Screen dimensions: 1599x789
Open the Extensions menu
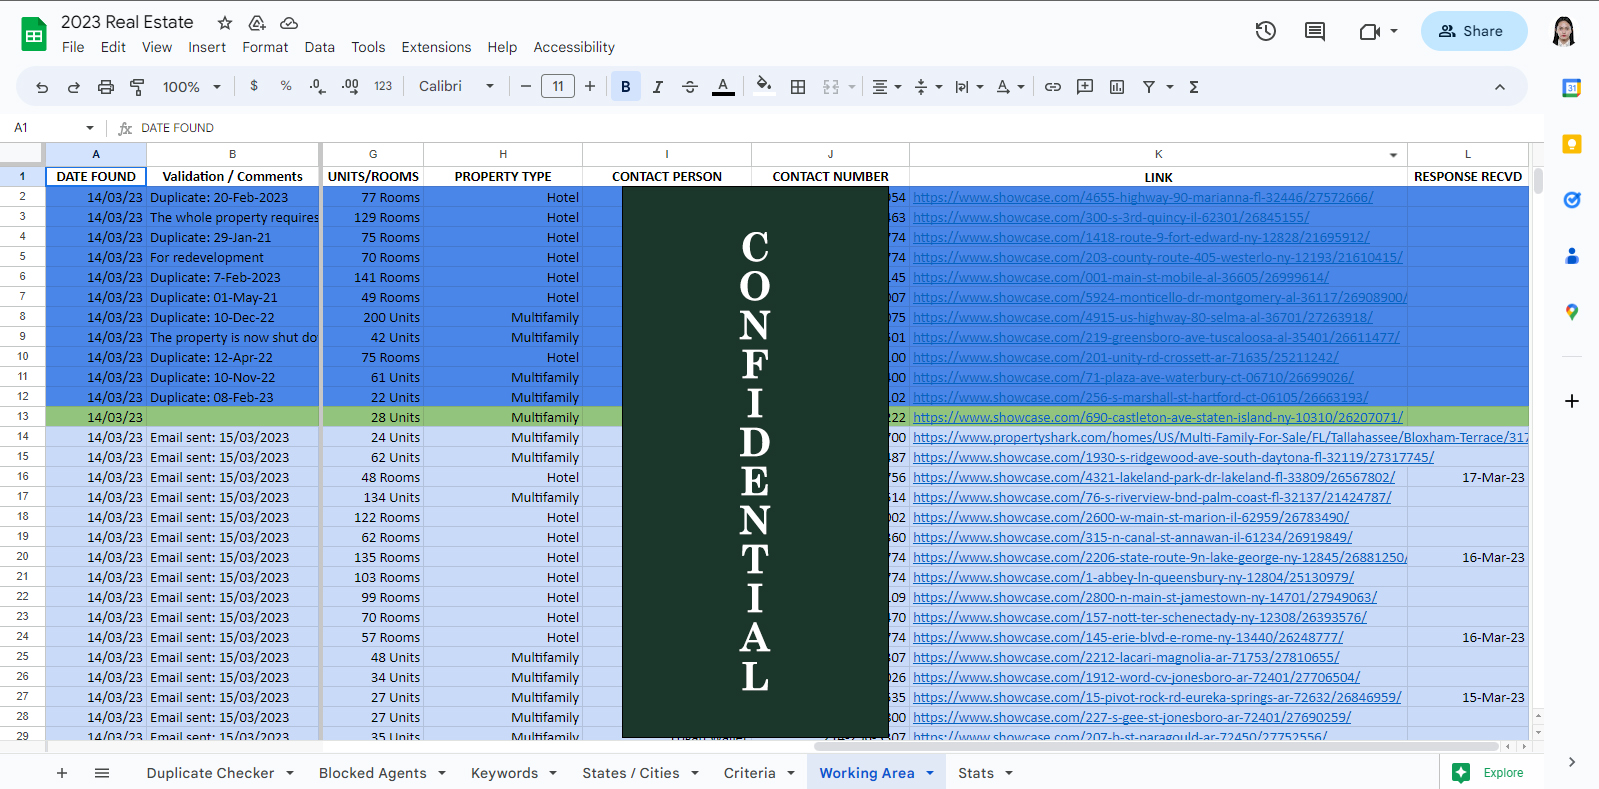[x=436, y=47]
